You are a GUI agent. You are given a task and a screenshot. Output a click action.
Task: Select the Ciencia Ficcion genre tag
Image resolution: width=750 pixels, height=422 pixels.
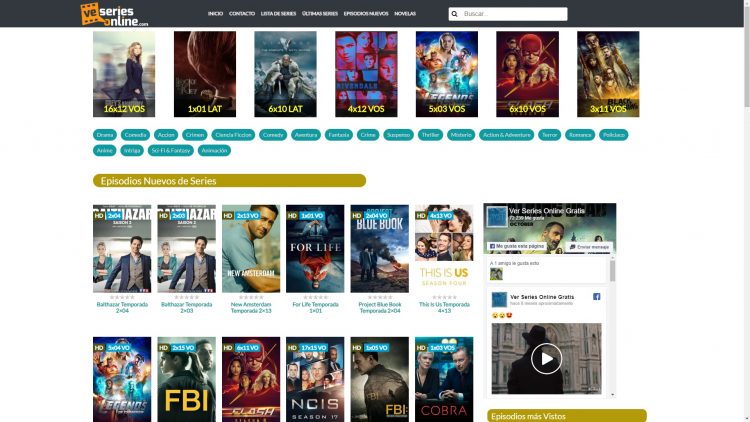pyautogui.click(x=233, y=135)
